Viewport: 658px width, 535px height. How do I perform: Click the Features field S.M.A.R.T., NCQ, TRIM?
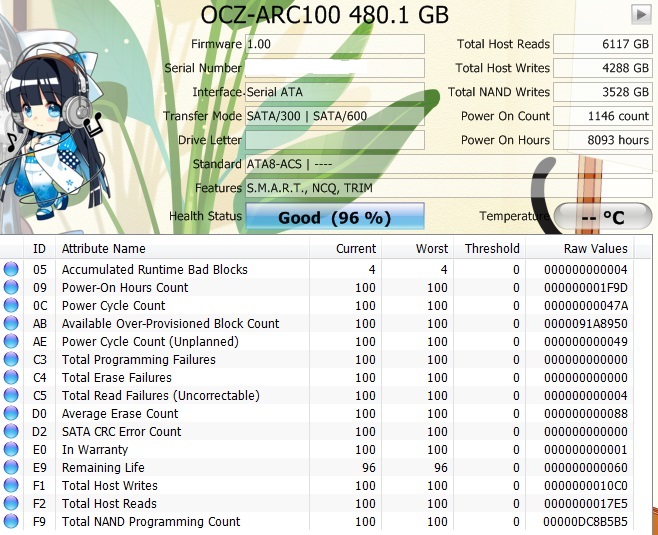[449, 188]
